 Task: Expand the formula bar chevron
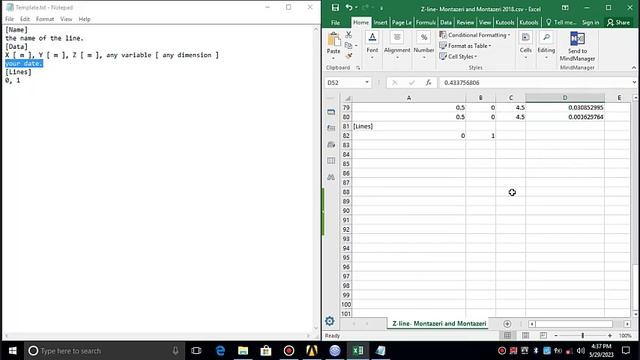tap(634, 82)
